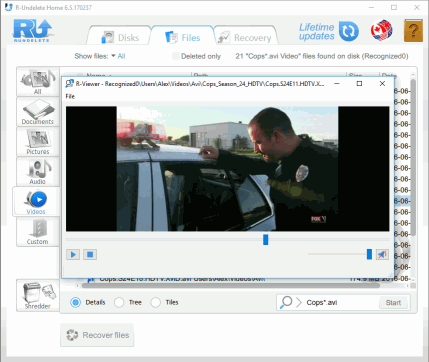This screenshot has width=429, height=362.
Task: Maximize the R-Viewer window
Action: click(359, 84)
